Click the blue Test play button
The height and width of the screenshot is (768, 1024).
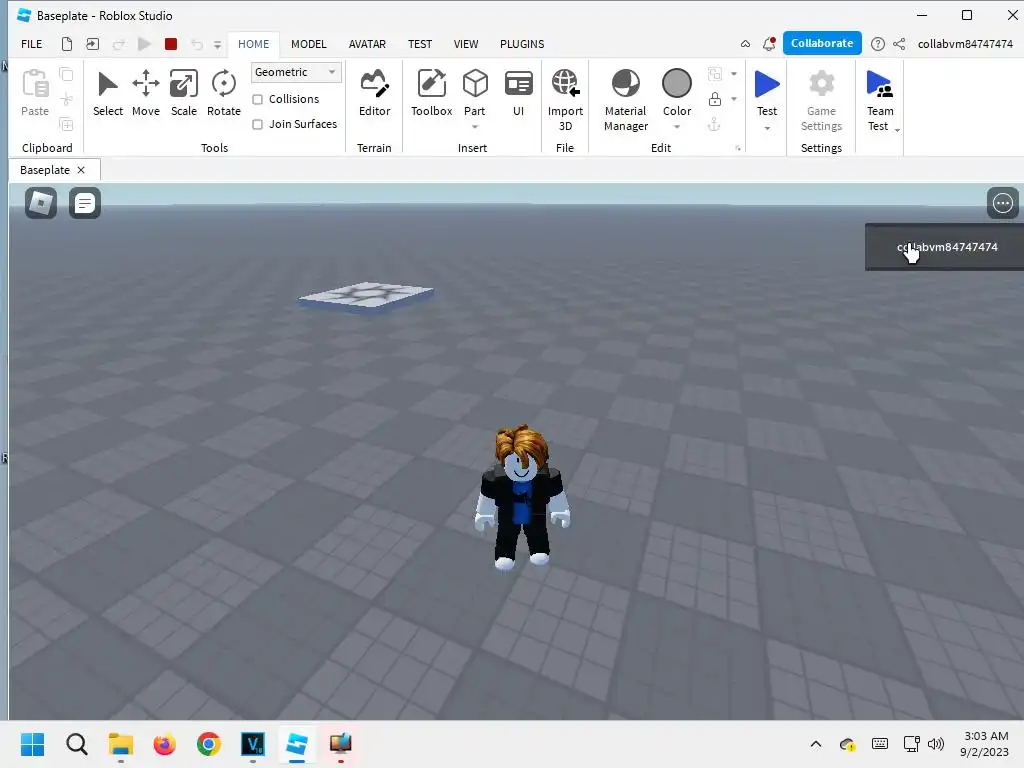pos(767,84)
